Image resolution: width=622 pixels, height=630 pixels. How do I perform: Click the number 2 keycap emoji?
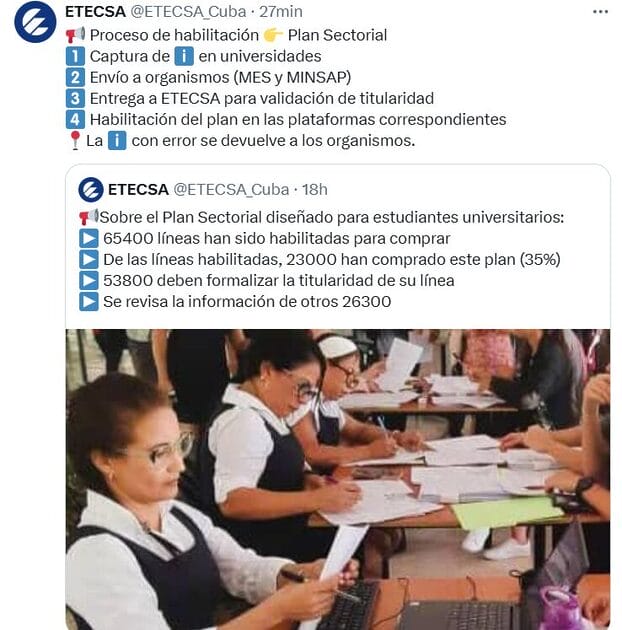click(75, 77)
